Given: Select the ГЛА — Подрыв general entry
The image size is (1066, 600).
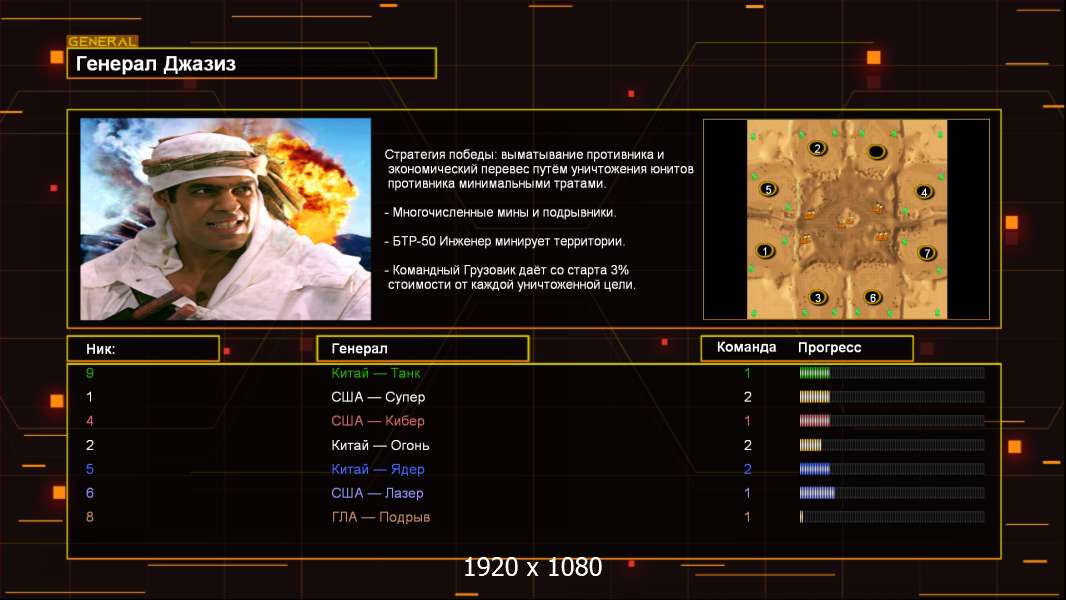Looking at the screenshot, I should point(381,517).
